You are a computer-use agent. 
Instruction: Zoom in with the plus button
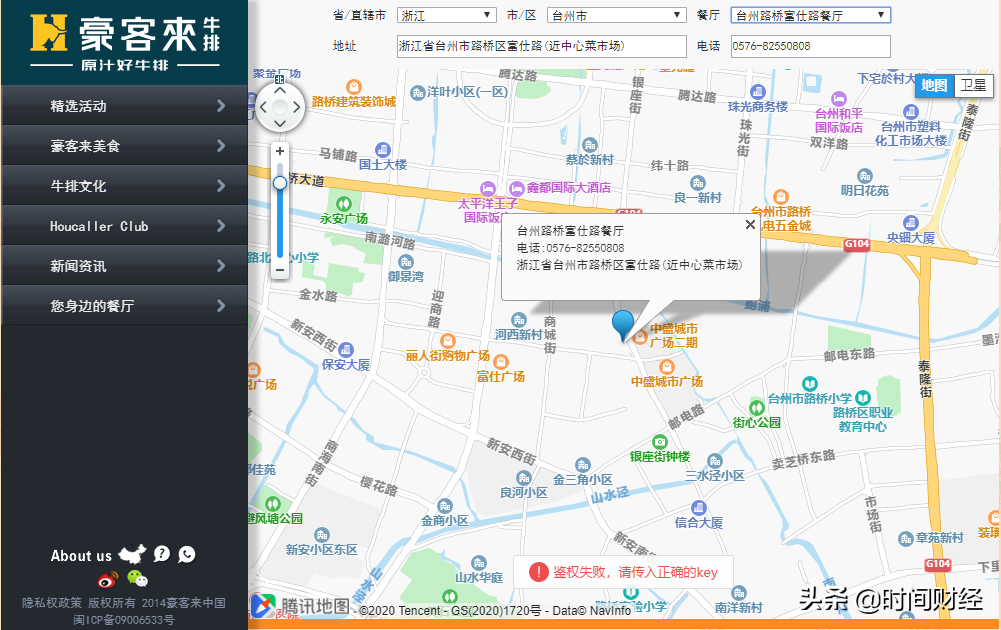(x=280, y=151)
